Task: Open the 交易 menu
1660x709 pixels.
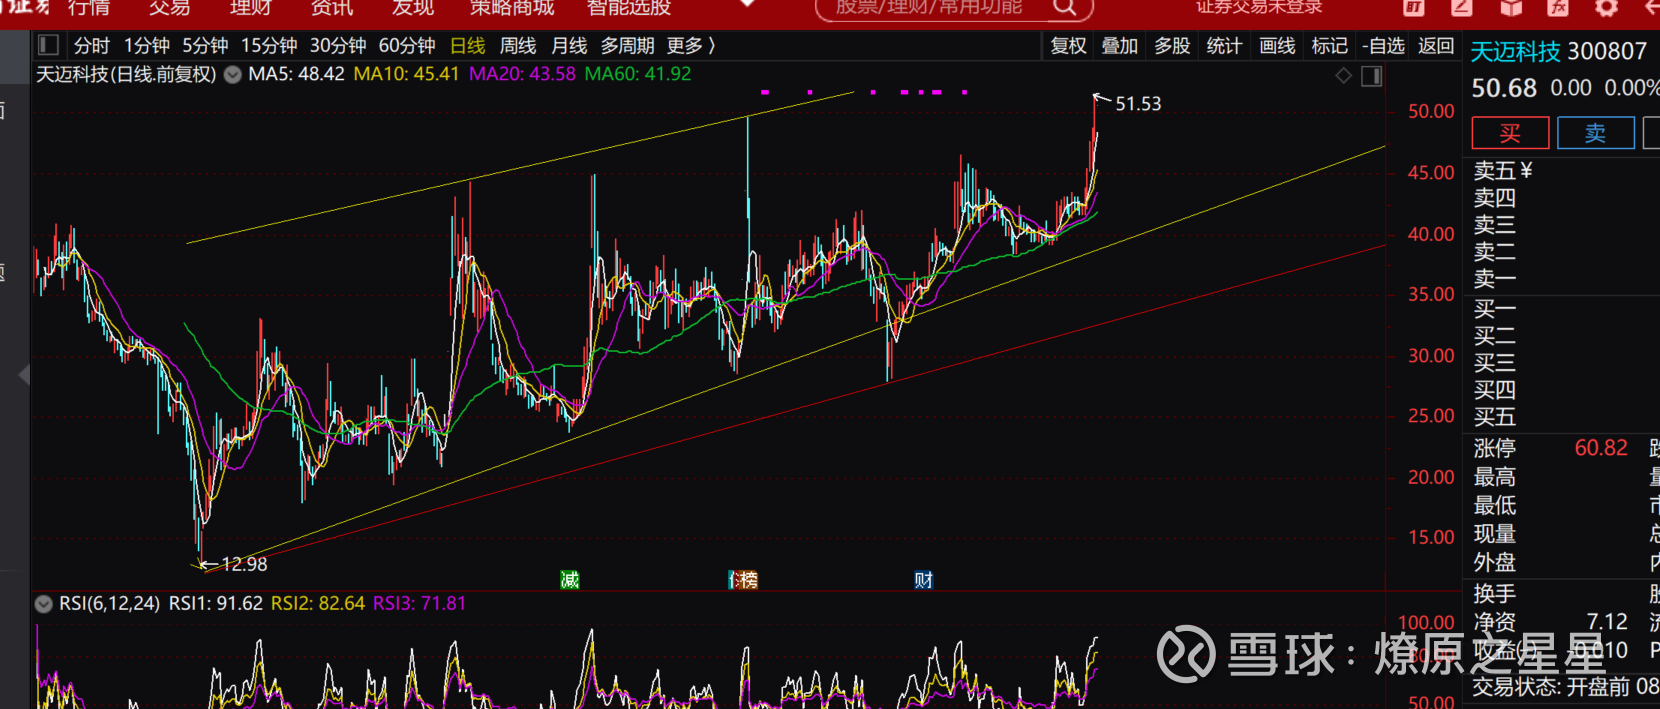Action: (170, 8)
